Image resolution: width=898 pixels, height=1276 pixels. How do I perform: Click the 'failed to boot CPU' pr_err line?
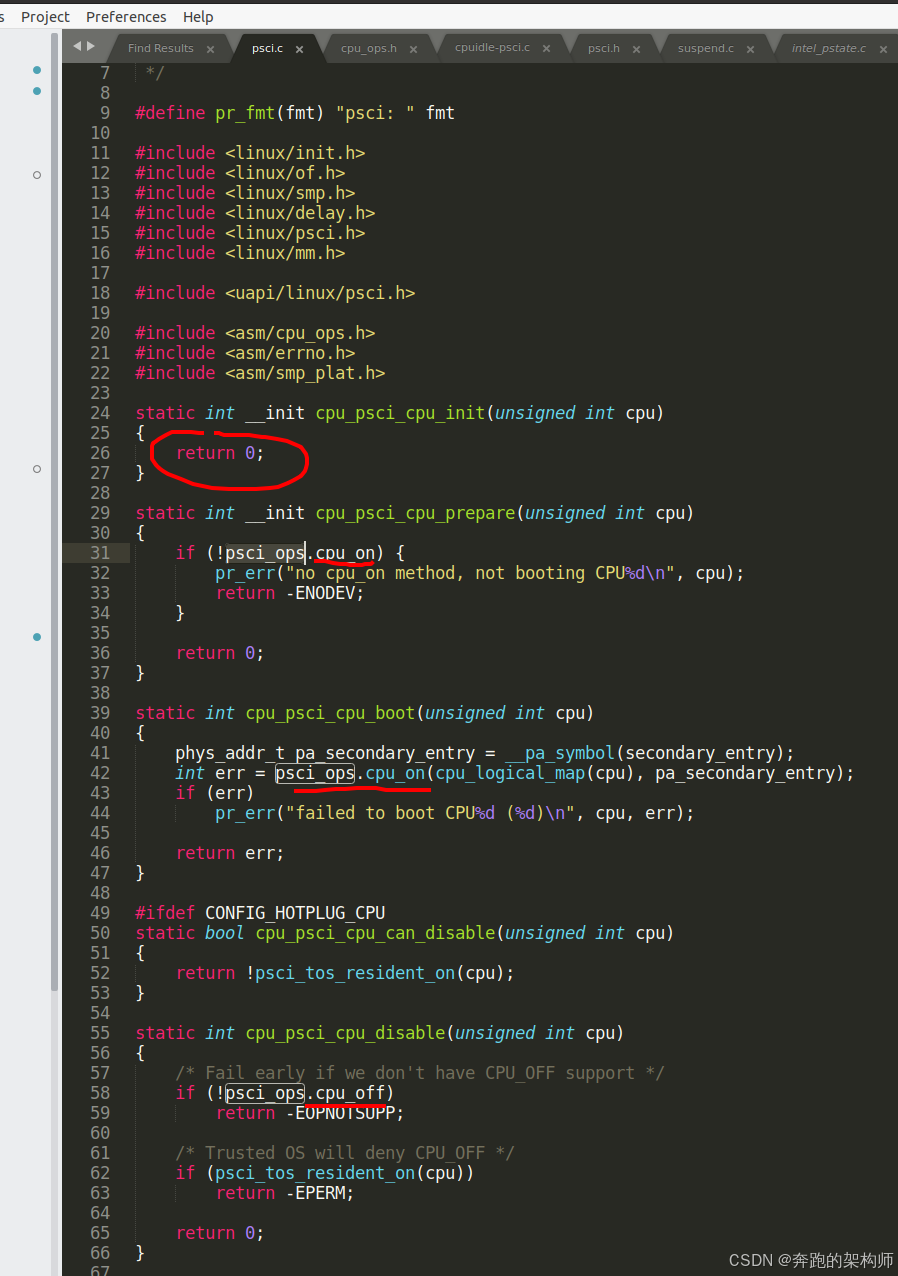[455, 813]
